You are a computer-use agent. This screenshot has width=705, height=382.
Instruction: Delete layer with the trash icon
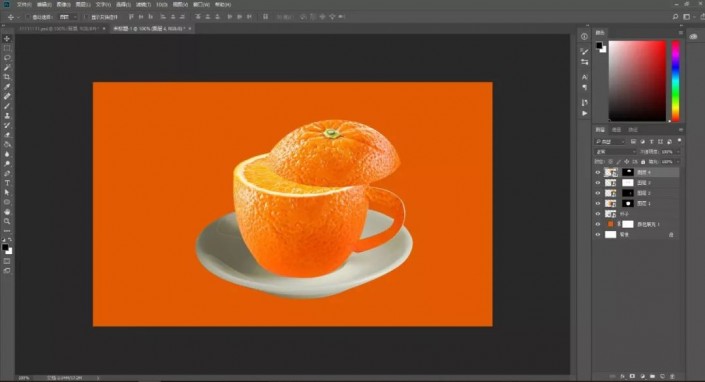pos(673,376)
